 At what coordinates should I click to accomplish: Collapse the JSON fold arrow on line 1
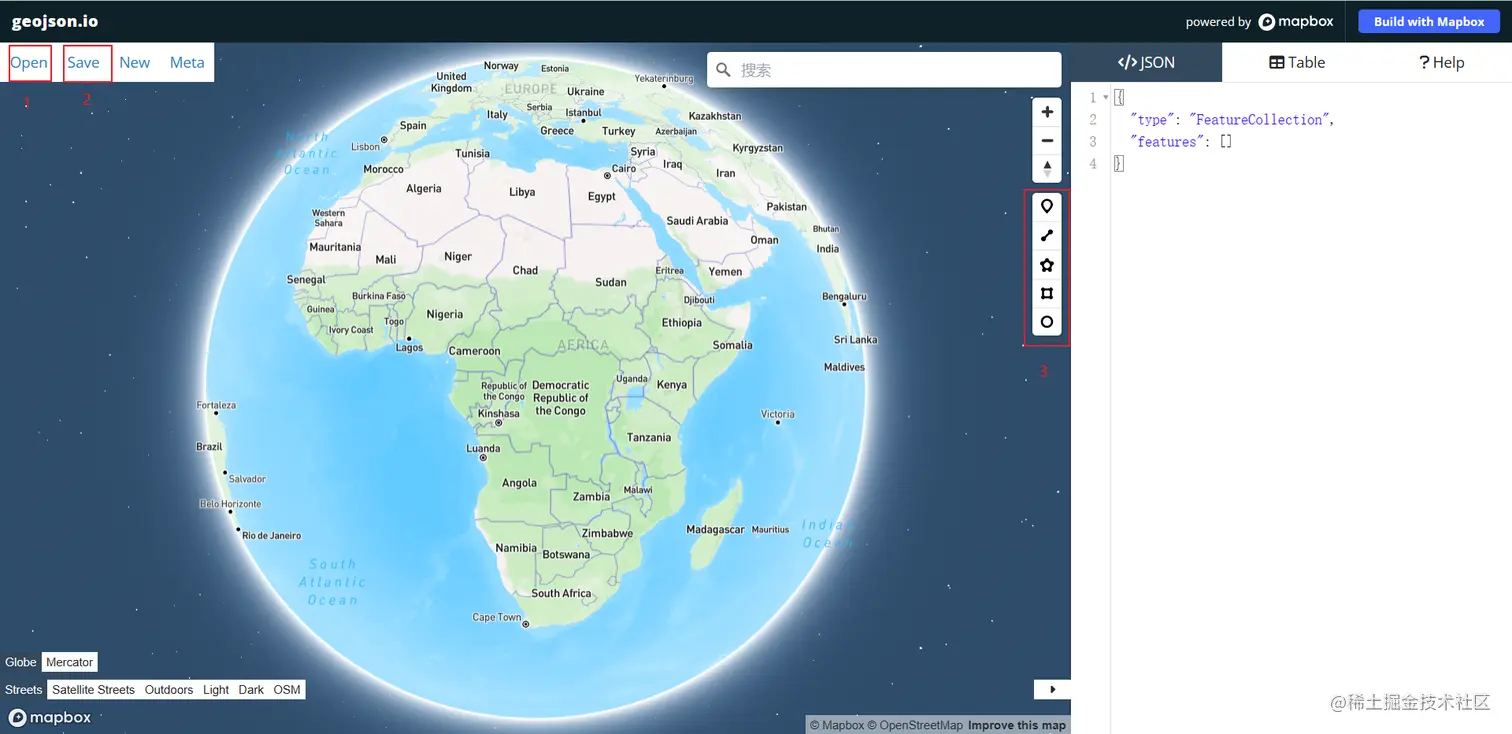[1105, 97]
